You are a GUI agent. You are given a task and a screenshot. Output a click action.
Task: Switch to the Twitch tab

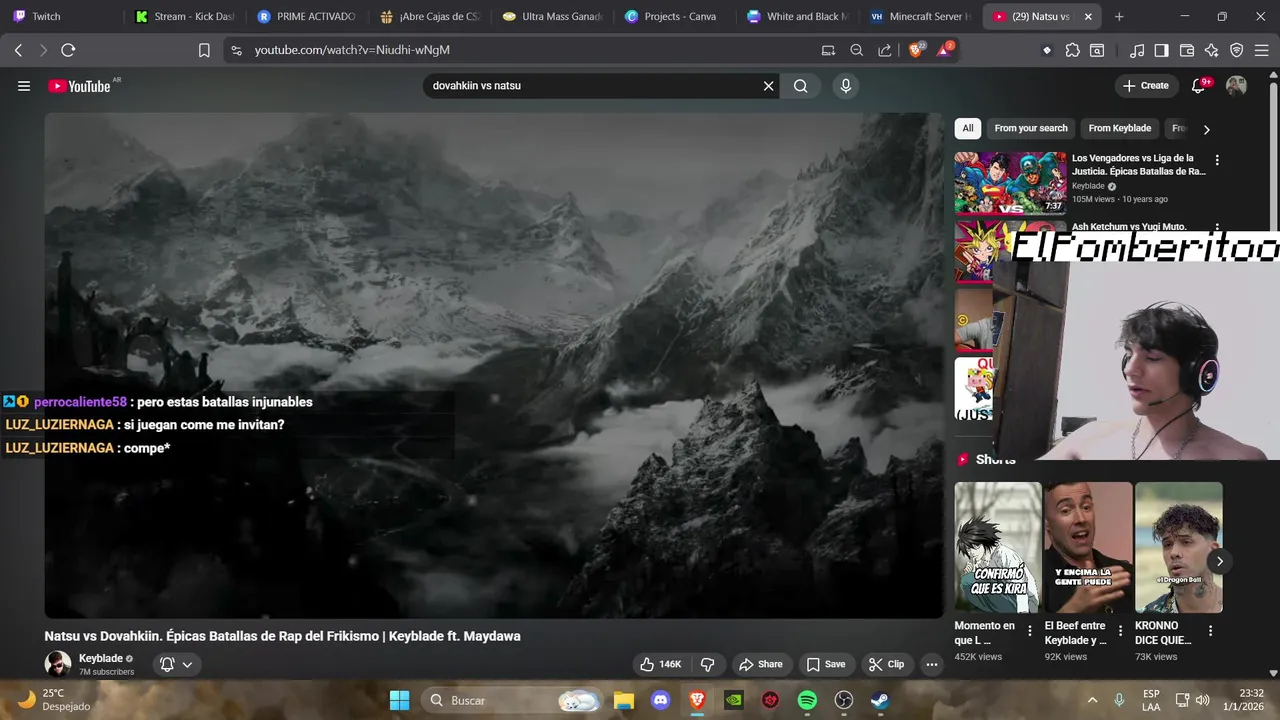60,16
